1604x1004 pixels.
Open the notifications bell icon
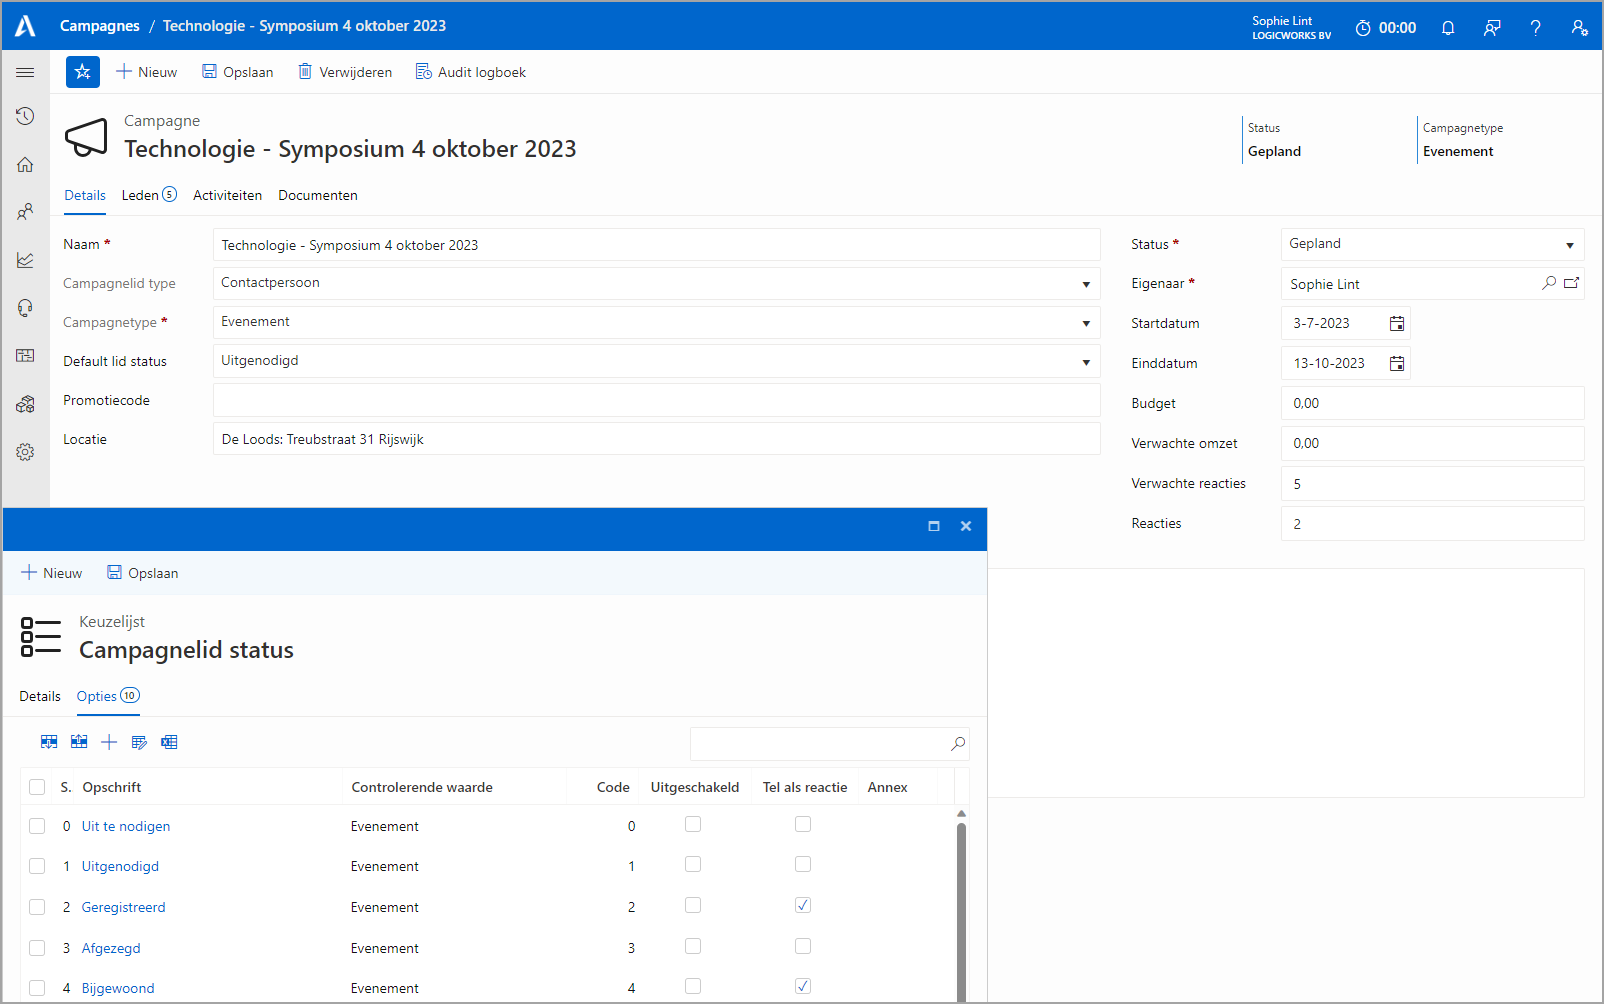click(x=1447, y=28)
